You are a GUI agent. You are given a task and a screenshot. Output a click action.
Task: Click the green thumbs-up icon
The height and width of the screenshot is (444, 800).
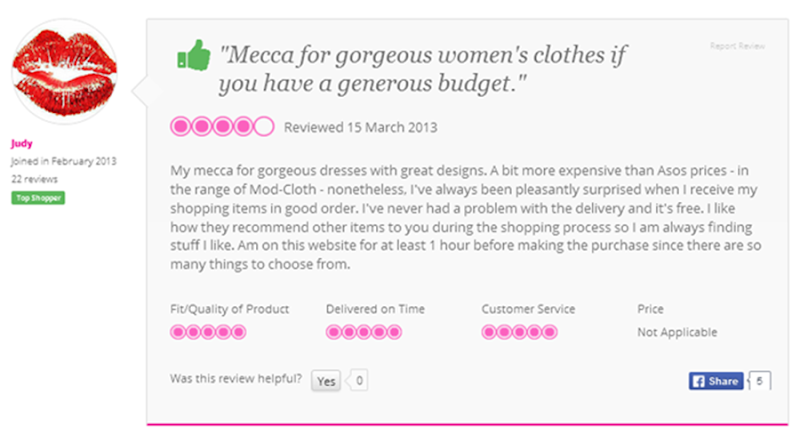[192, 57]
